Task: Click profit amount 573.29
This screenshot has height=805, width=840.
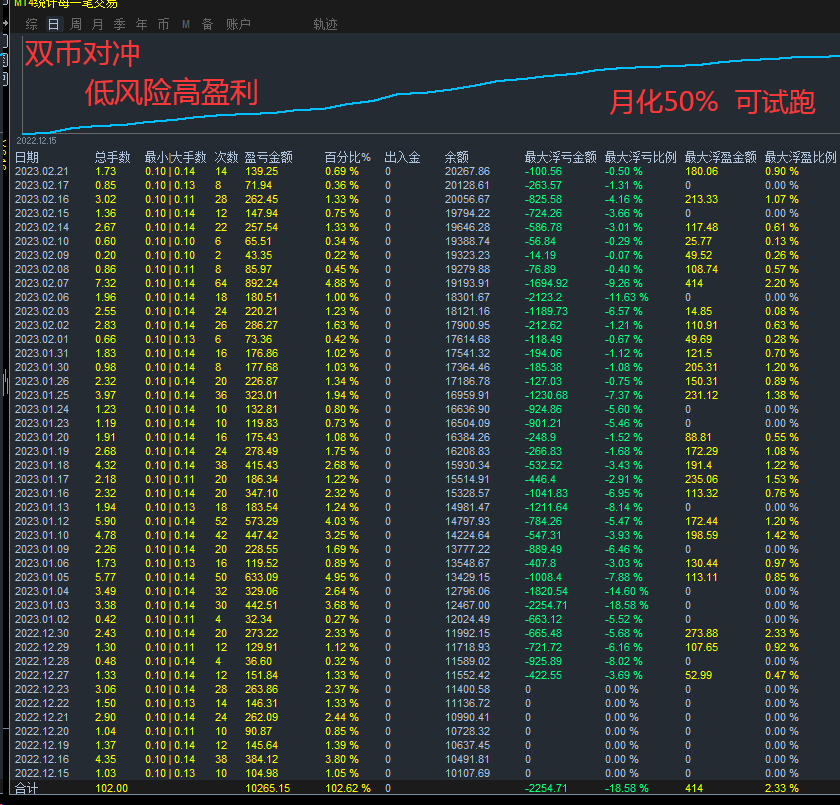Action: pos(261,521)
